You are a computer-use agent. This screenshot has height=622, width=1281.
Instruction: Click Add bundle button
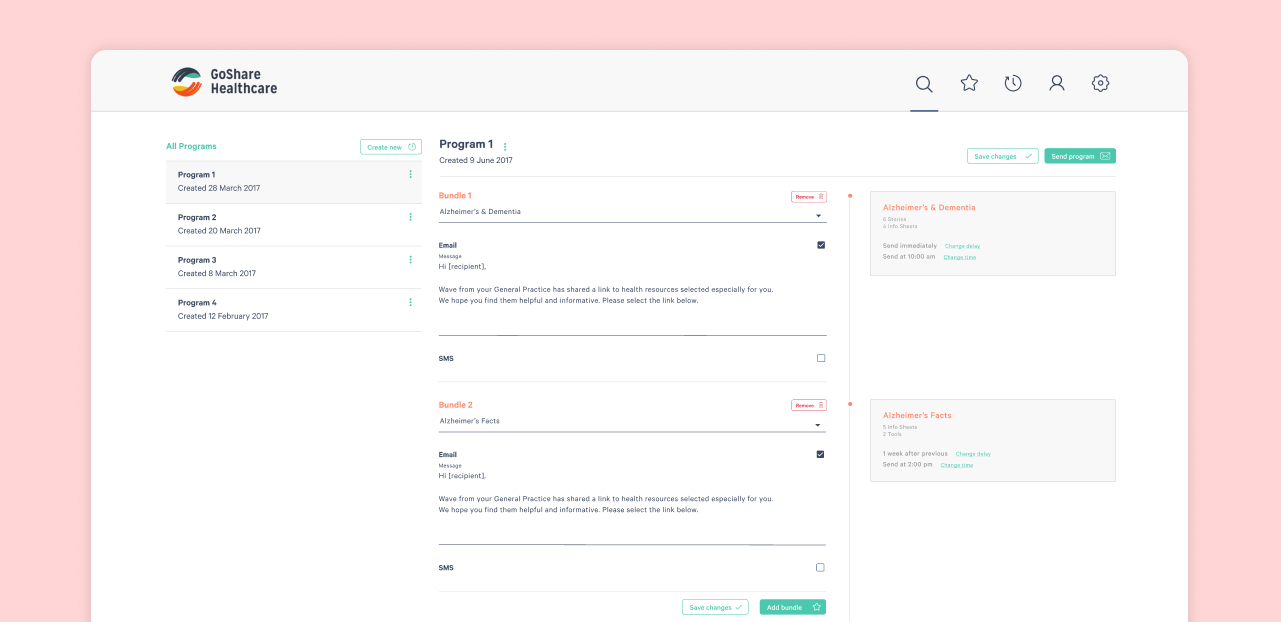[x=793, y=607]
